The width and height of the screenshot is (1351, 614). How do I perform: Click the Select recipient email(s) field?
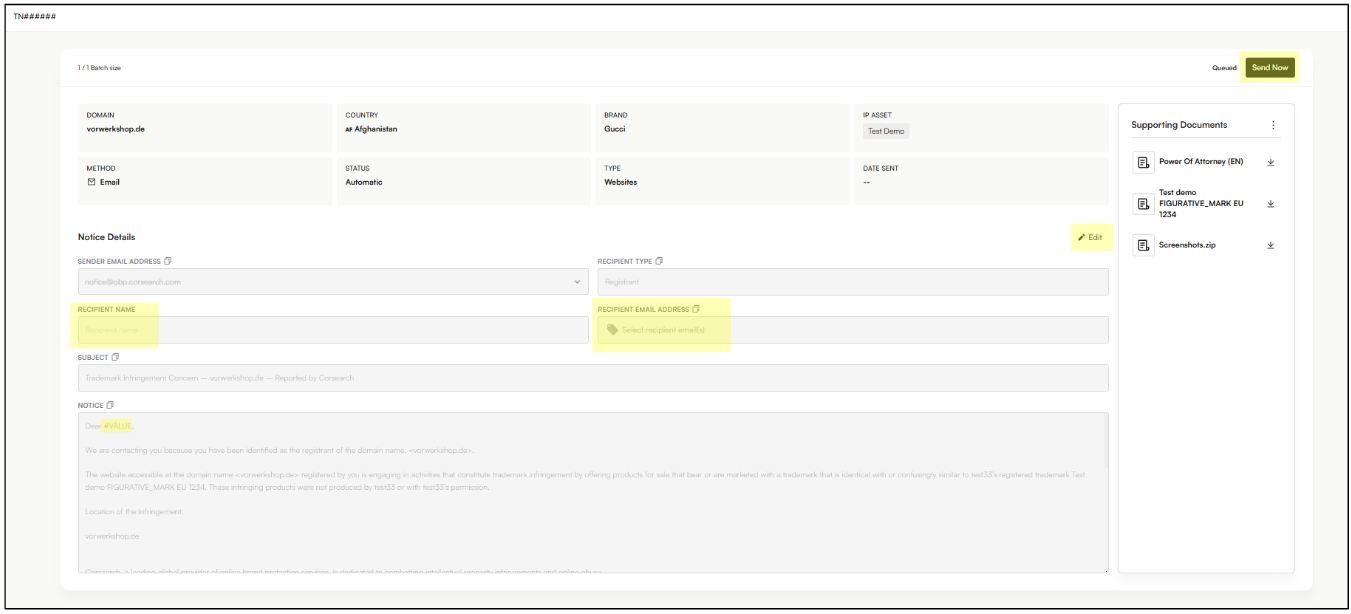click(852, 330)
